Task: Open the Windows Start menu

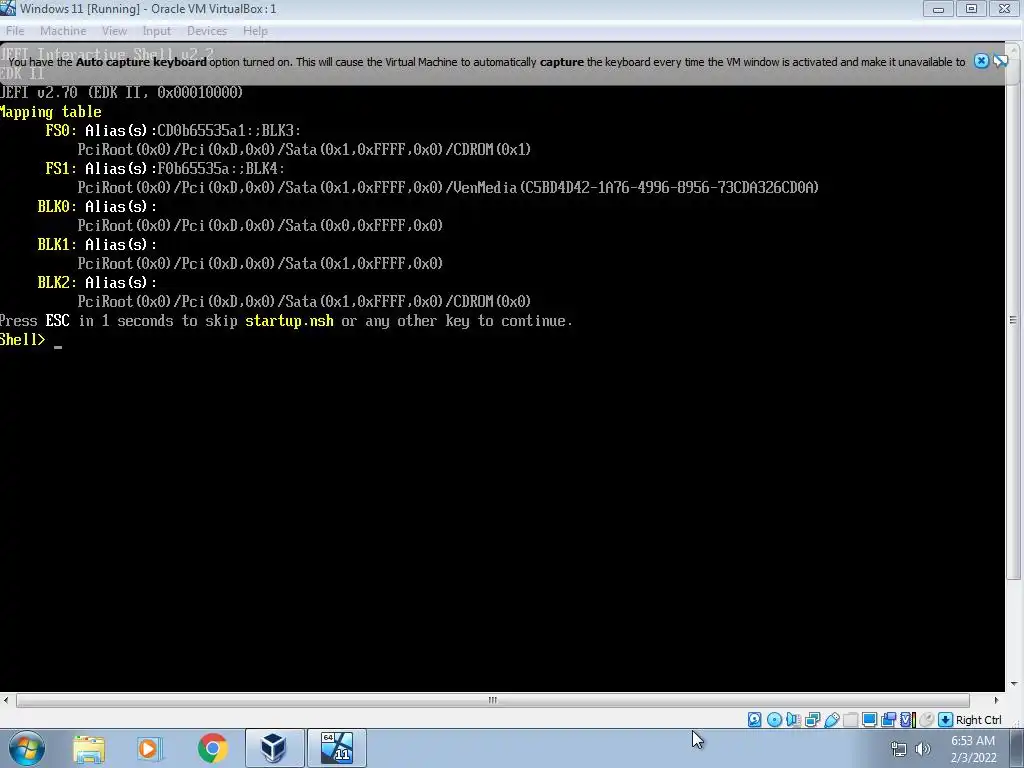Action: point(27,748)
